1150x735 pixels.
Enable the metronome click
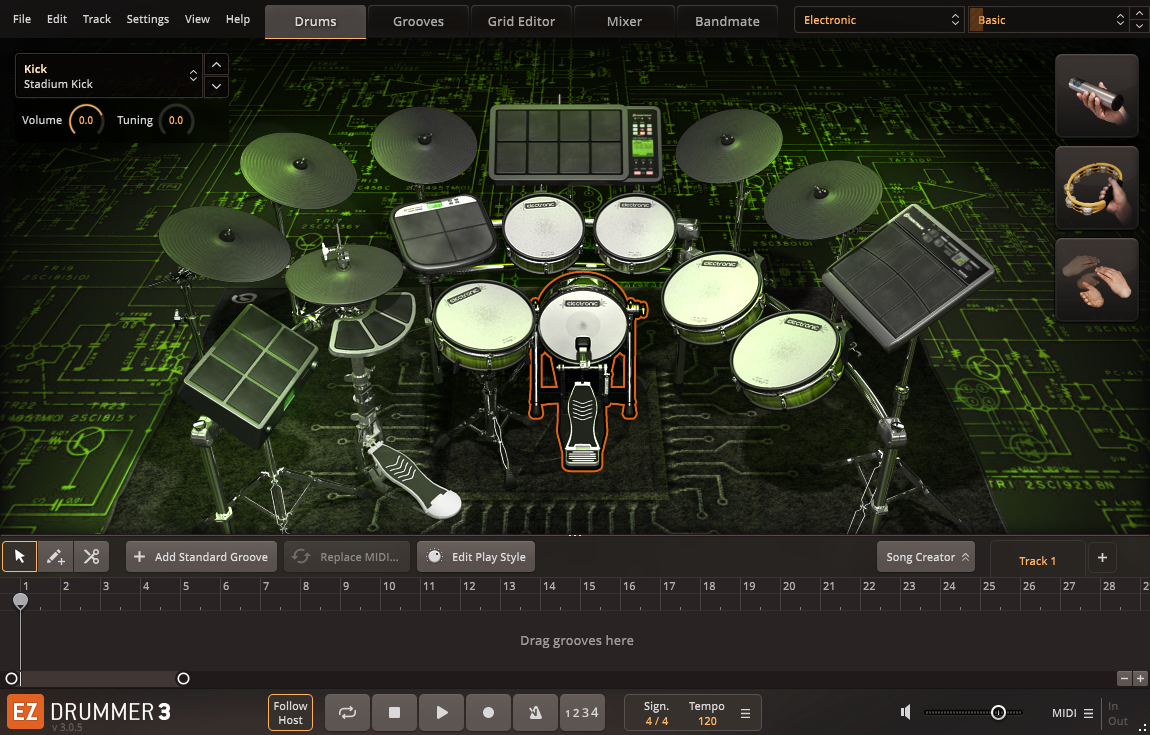tap(535, 713)
